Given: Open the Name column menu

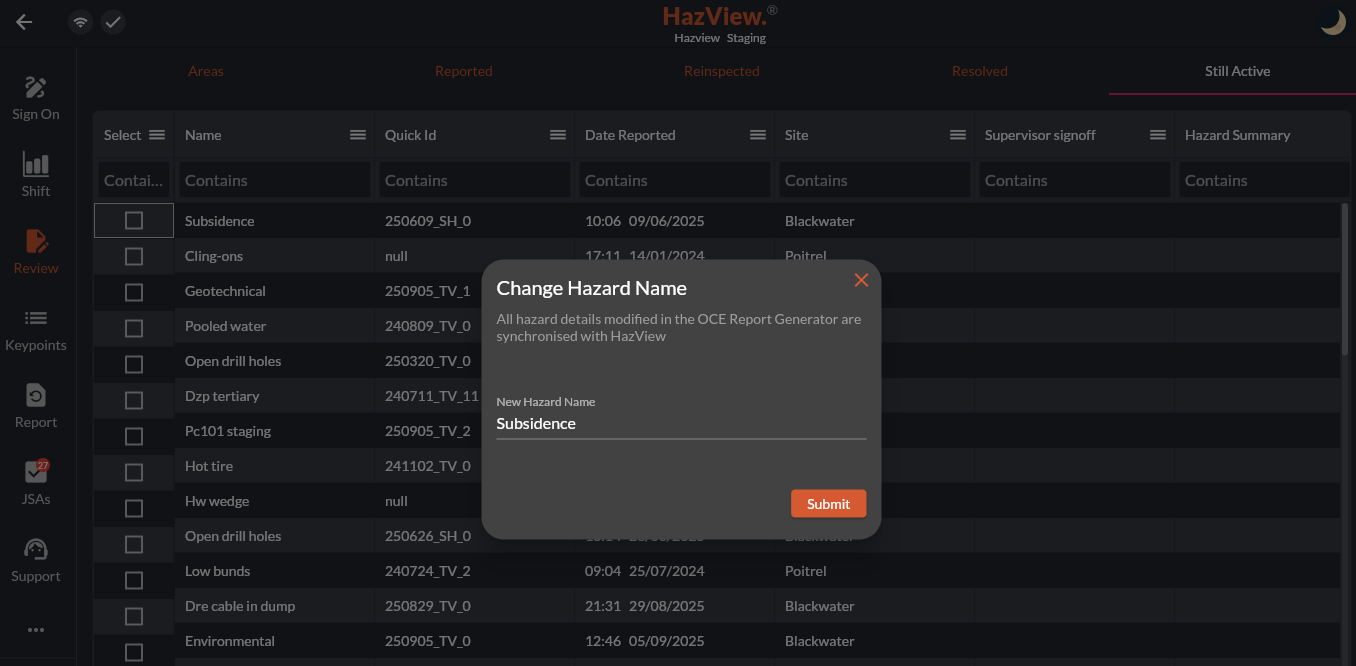Looking at the screenshot, I should [357, 135].
